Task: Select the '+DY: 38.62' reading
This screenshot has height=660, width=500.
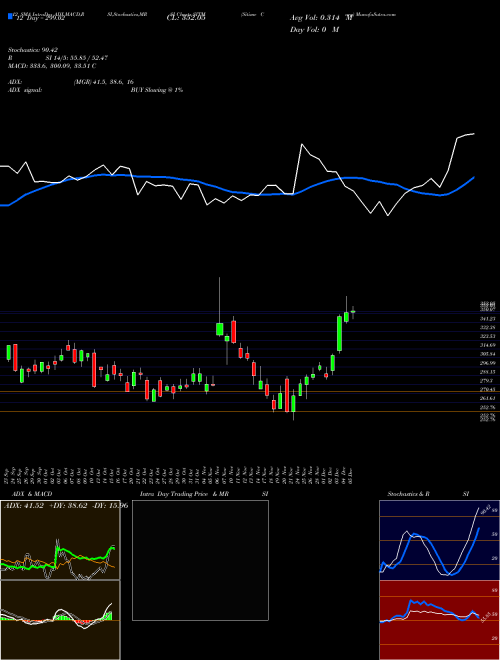Action: tap(69, 505)
